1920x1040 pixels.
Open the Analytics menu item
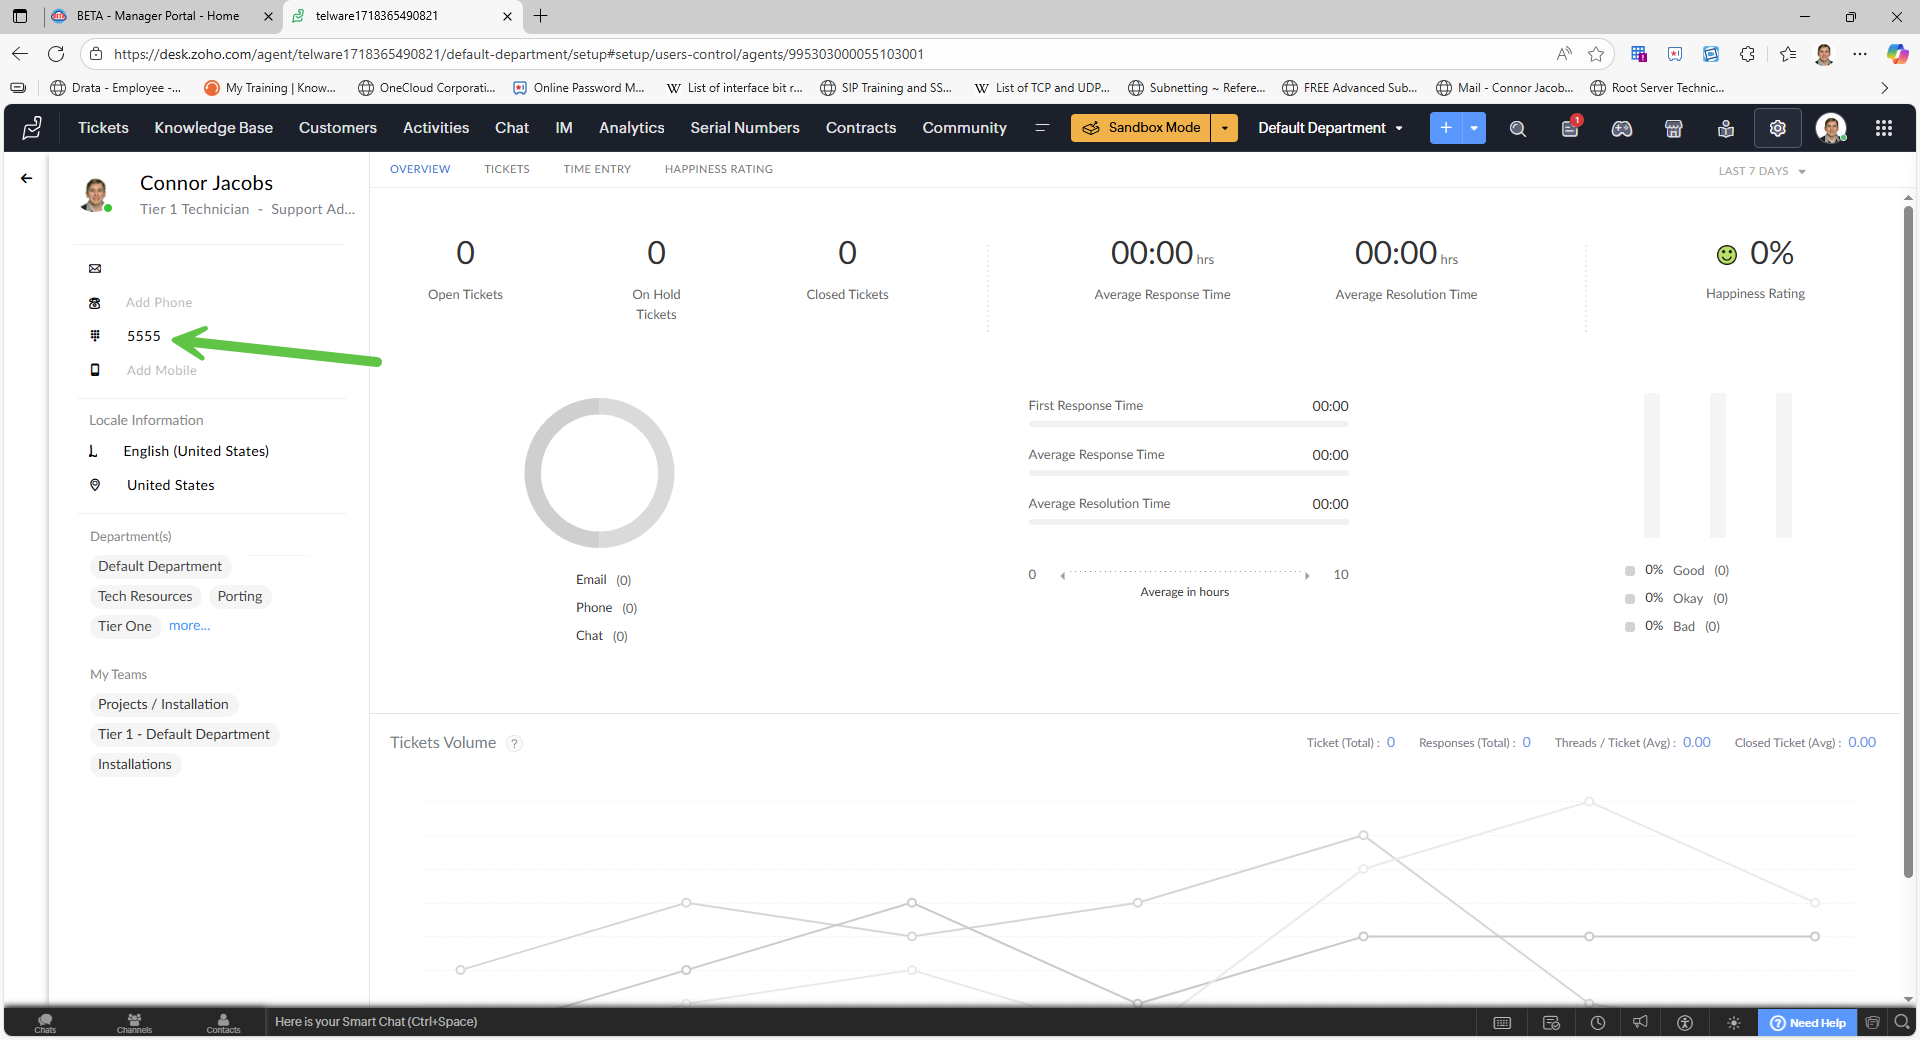[x=631, y=128]
